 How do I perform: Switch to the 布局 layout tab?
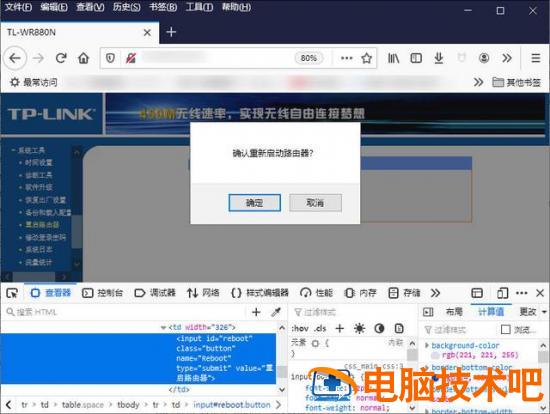coord(454,312)
